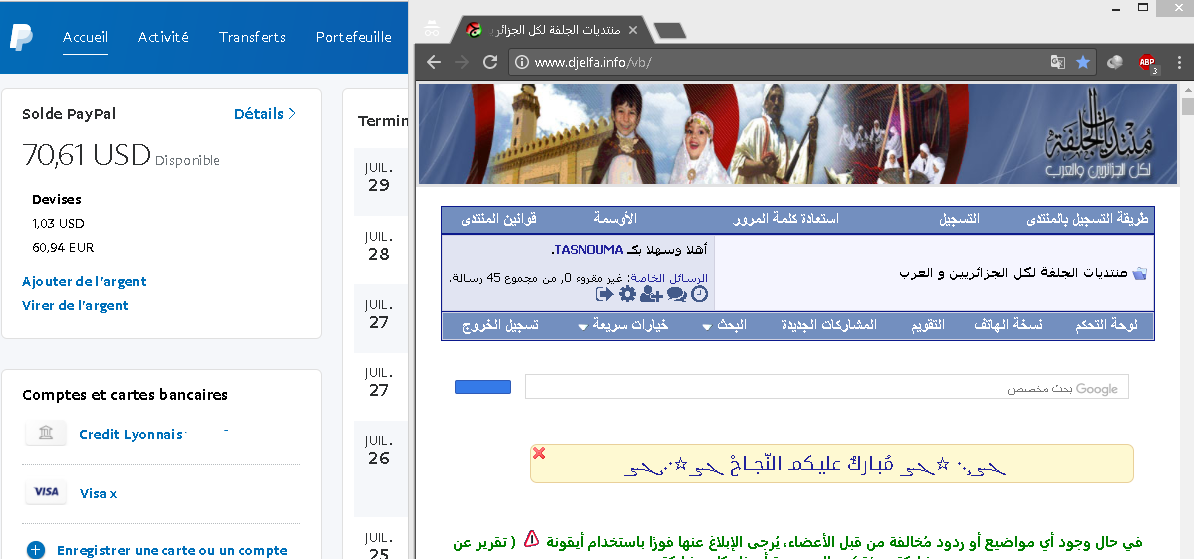Click the bookmark star icon
1194x559 pixels.
1083,62
